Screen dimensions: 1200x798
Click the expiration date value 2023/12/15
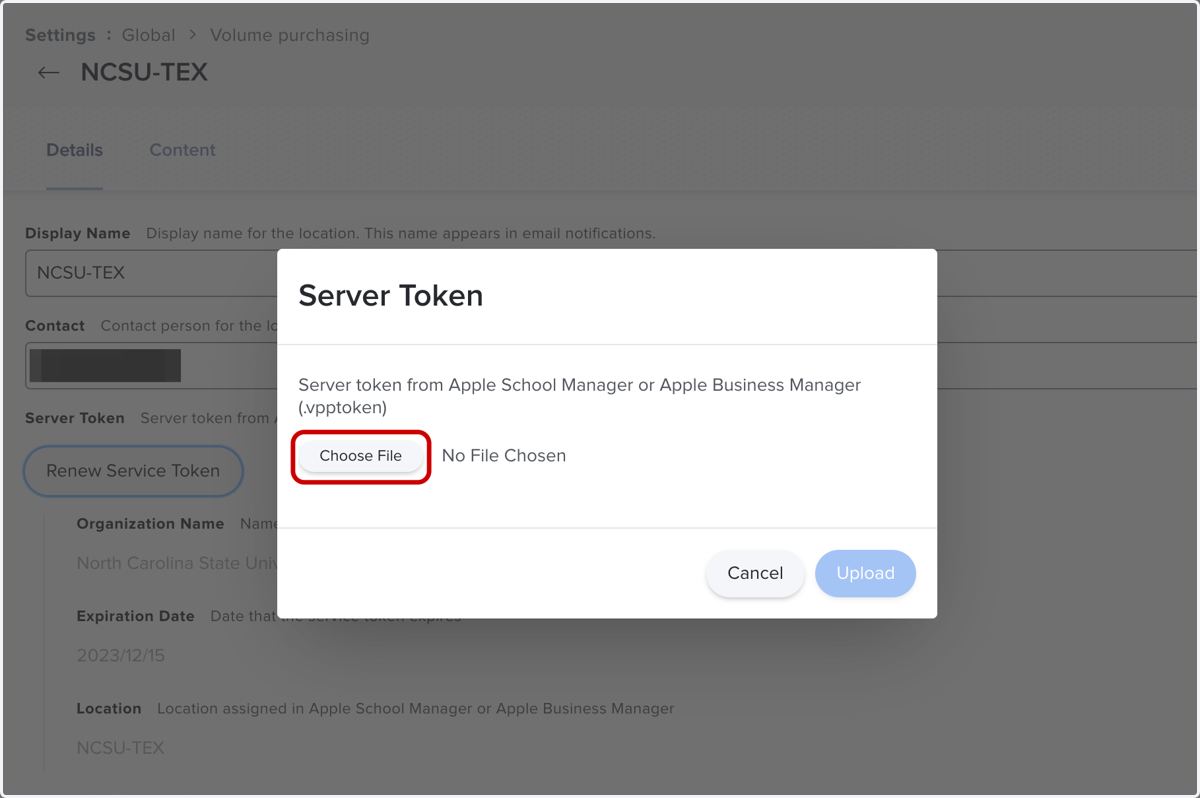coord(121,656)
